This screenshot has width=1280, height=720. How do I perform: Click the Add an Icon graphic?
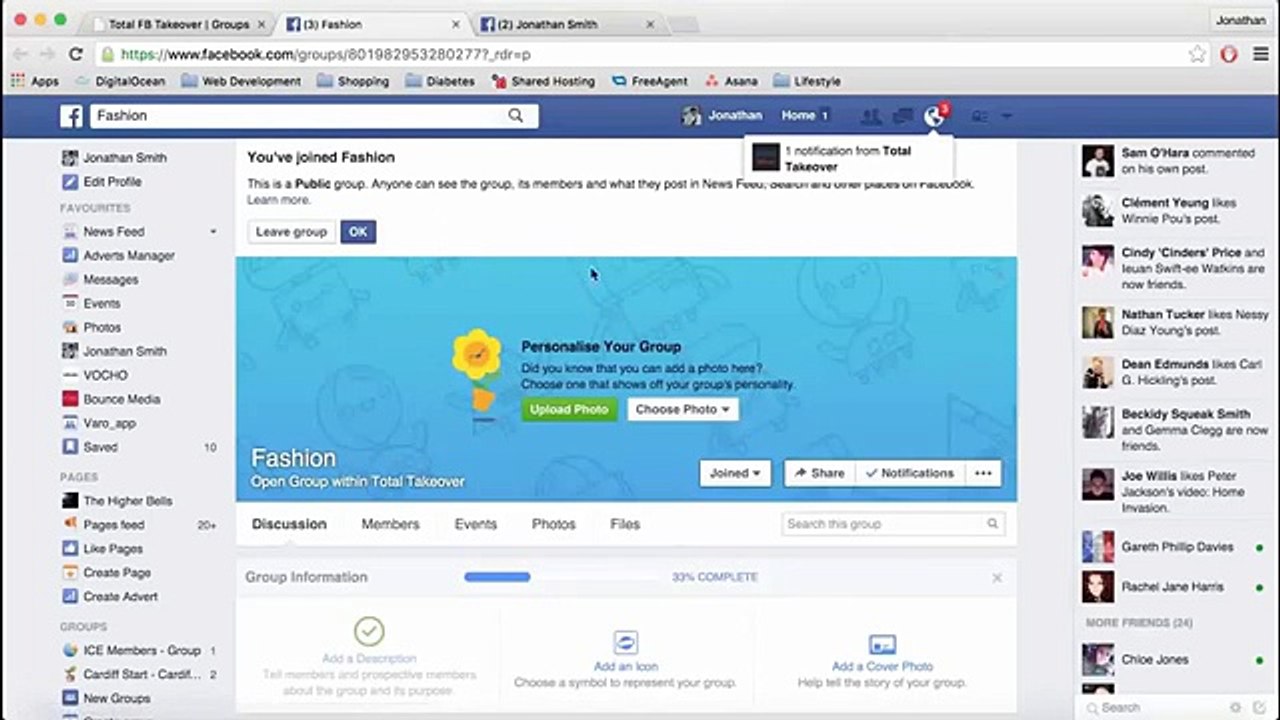point(626,642)
